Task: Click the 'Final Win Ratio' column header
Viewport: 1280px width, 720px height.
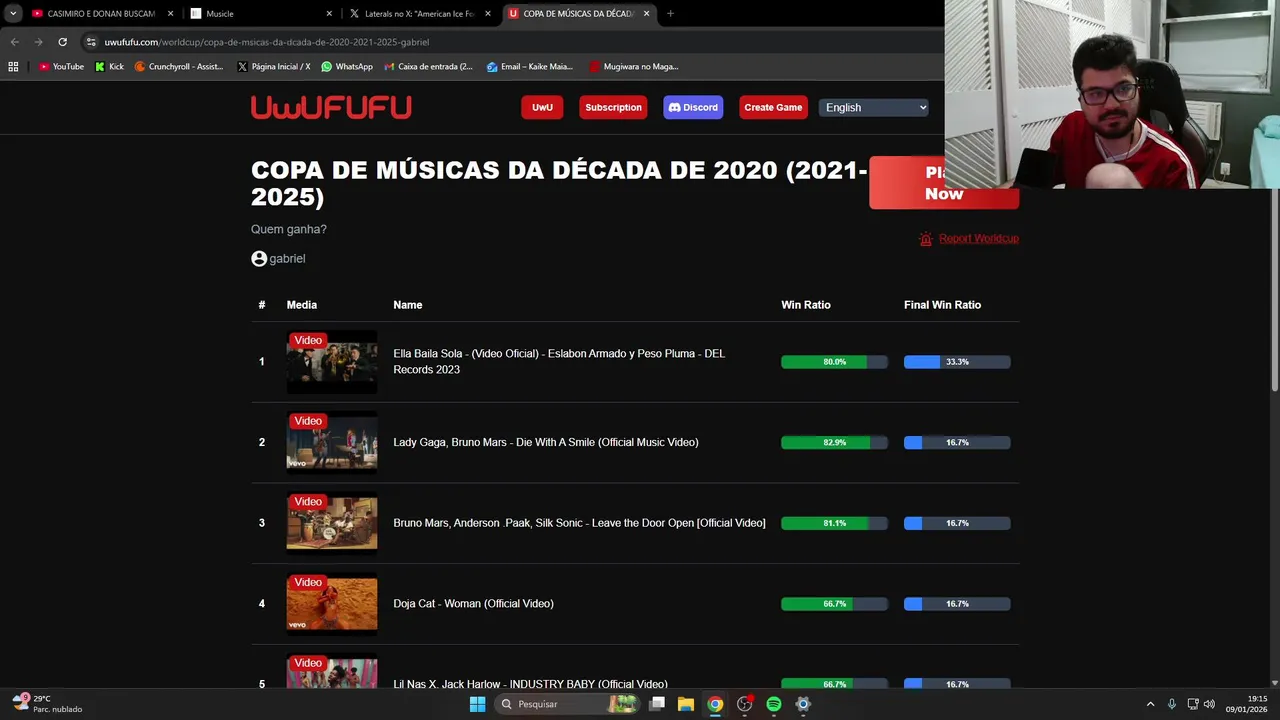Action: [942, 305]
